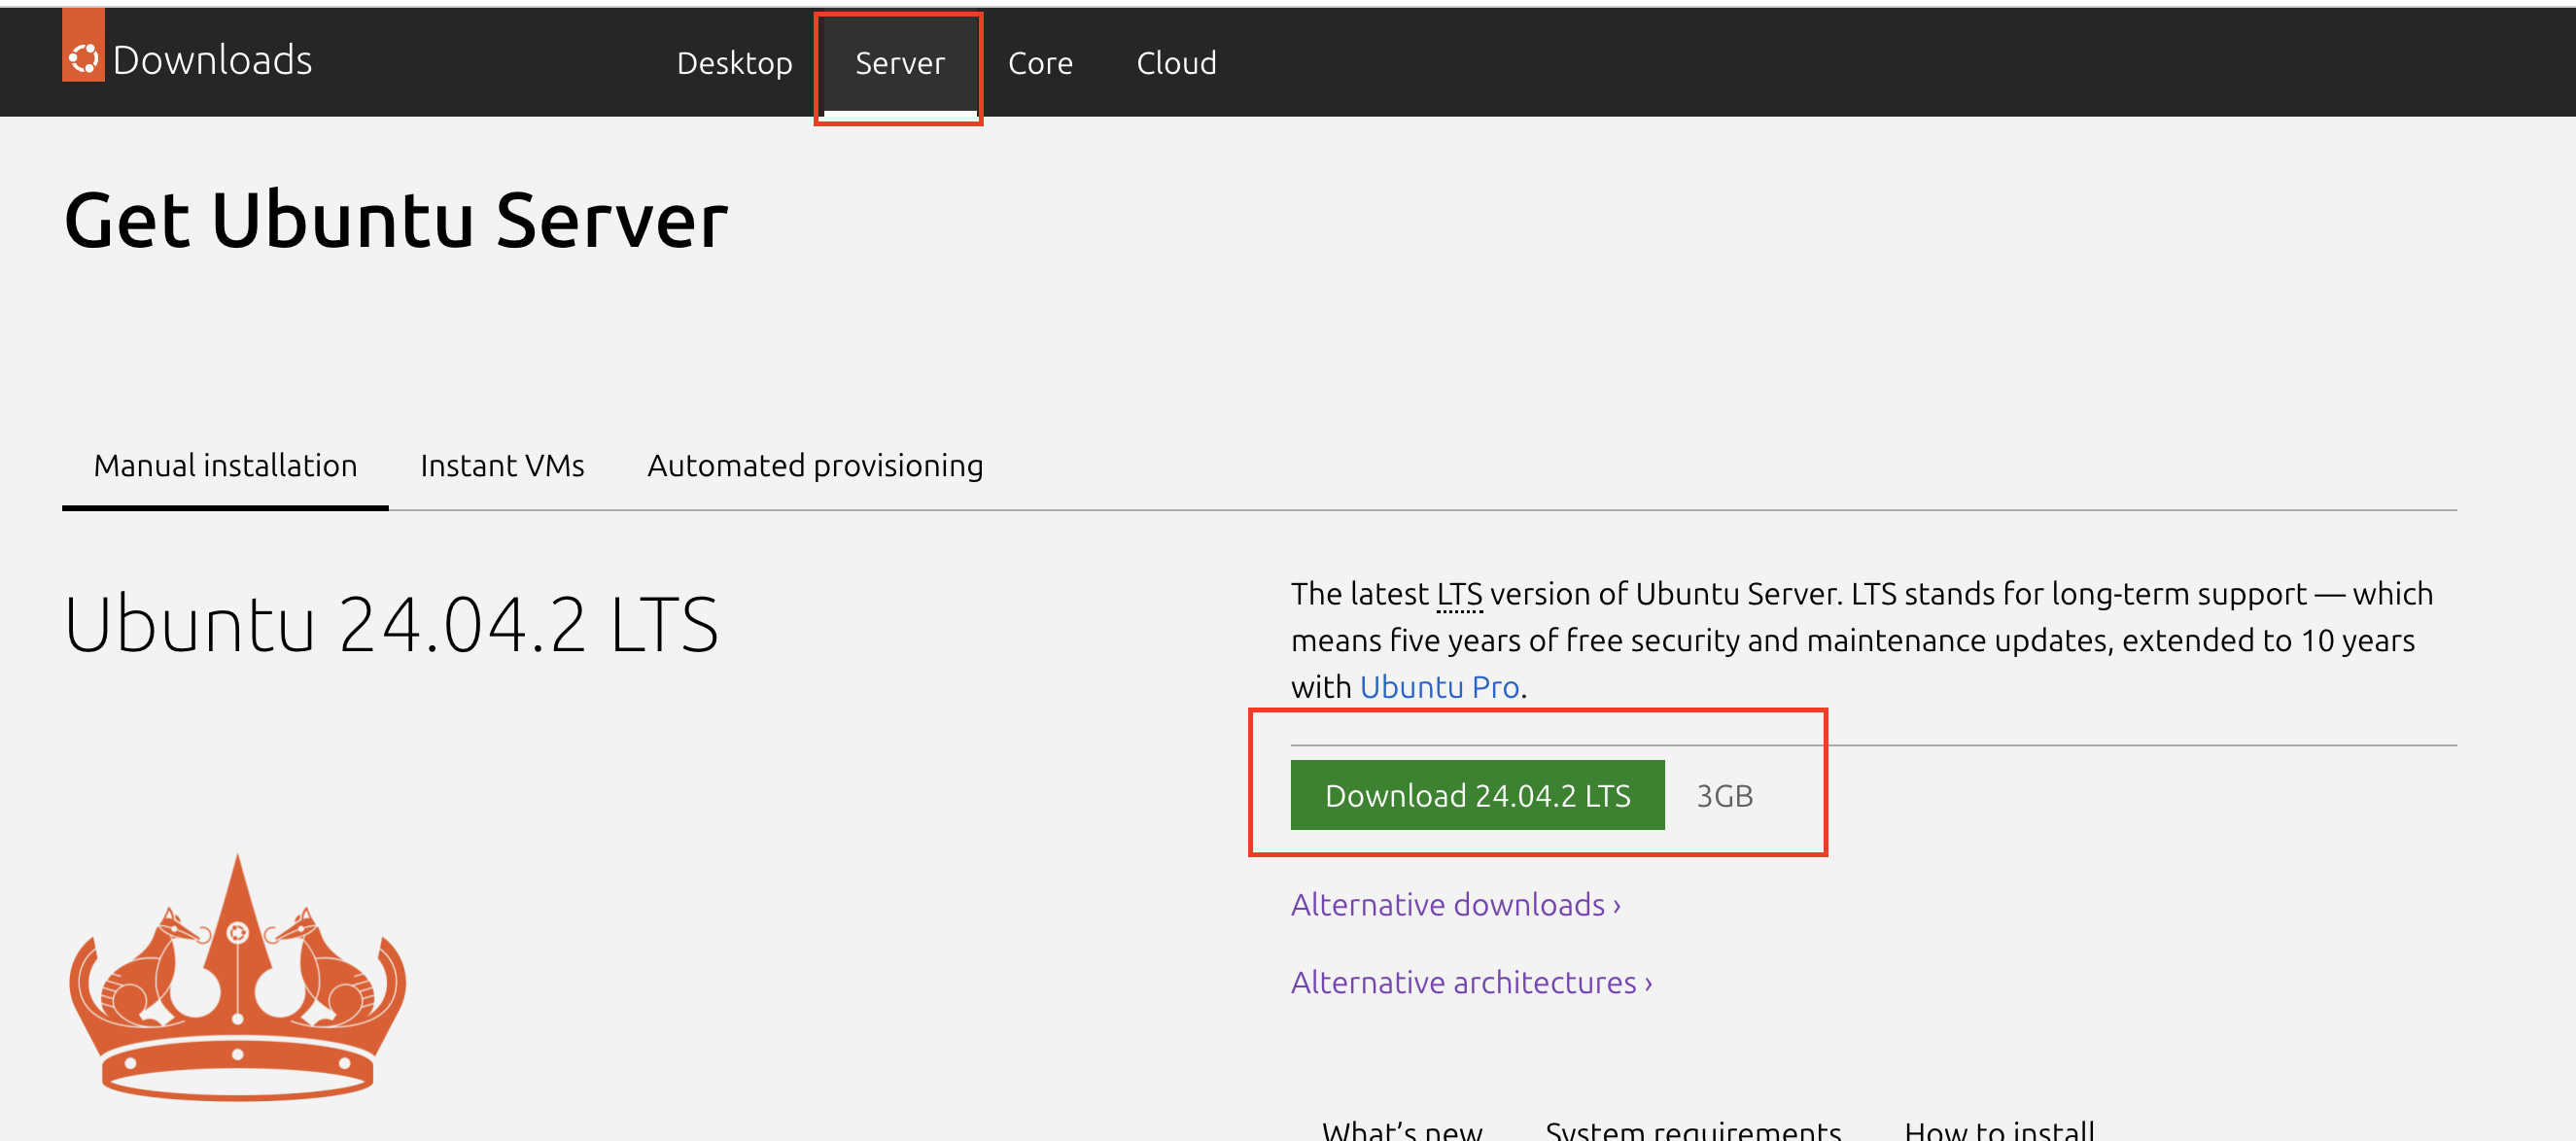
Task: Go to the Core downloads page
Action: click(x=1039, y=63)
